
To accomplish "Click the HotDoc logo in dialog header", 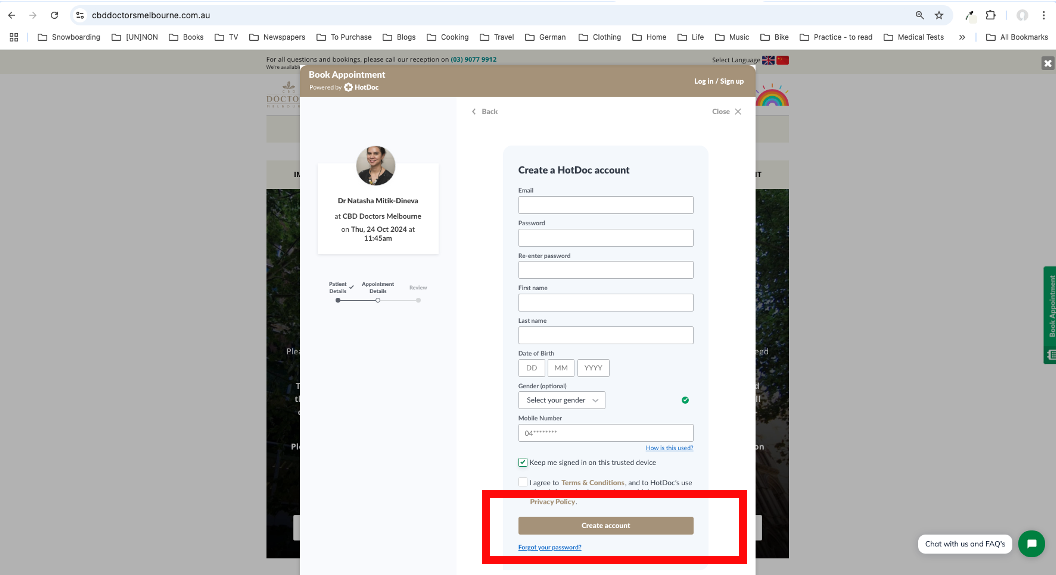I will [362, 88].
